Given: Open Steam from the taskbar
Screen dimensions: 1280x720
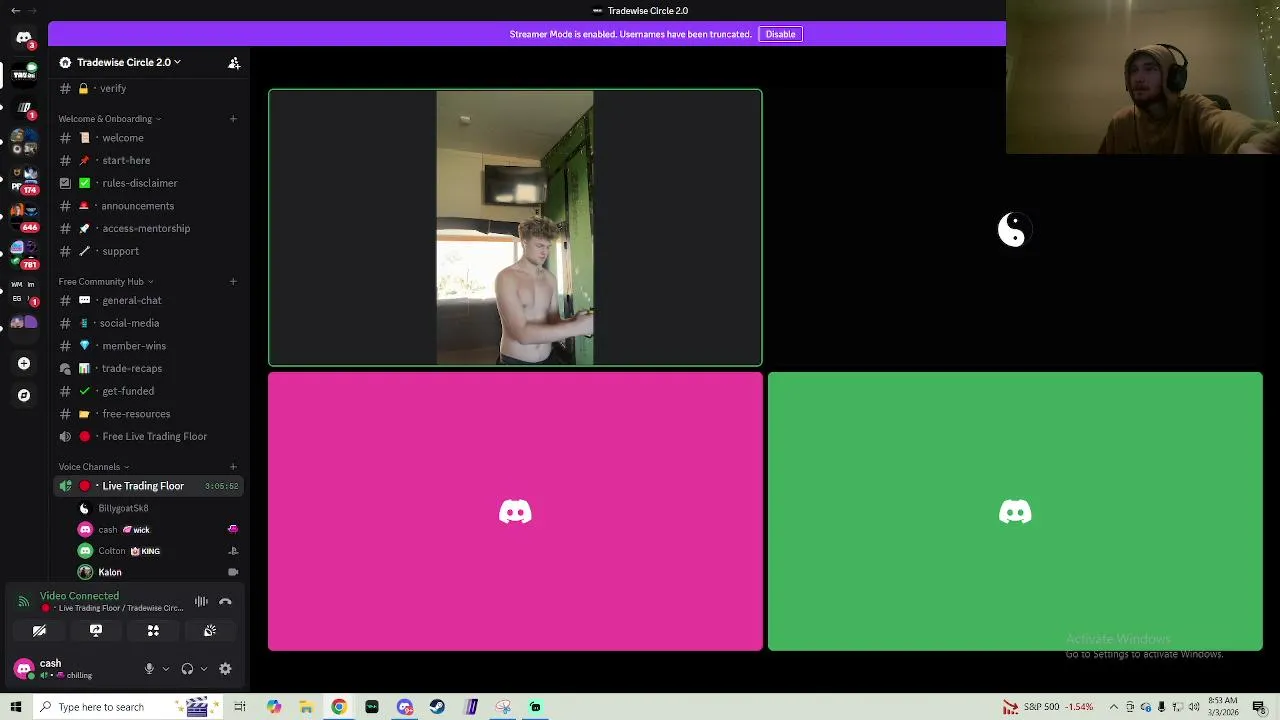Looking at the screenshot, I should click(437, 707).
